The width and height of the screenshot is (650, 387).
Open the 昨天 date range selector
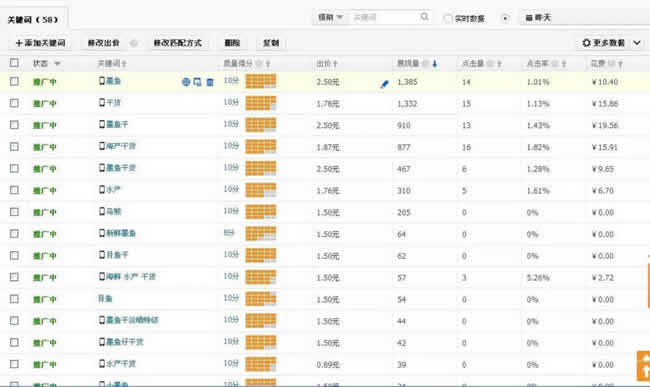tap(585, 18)
